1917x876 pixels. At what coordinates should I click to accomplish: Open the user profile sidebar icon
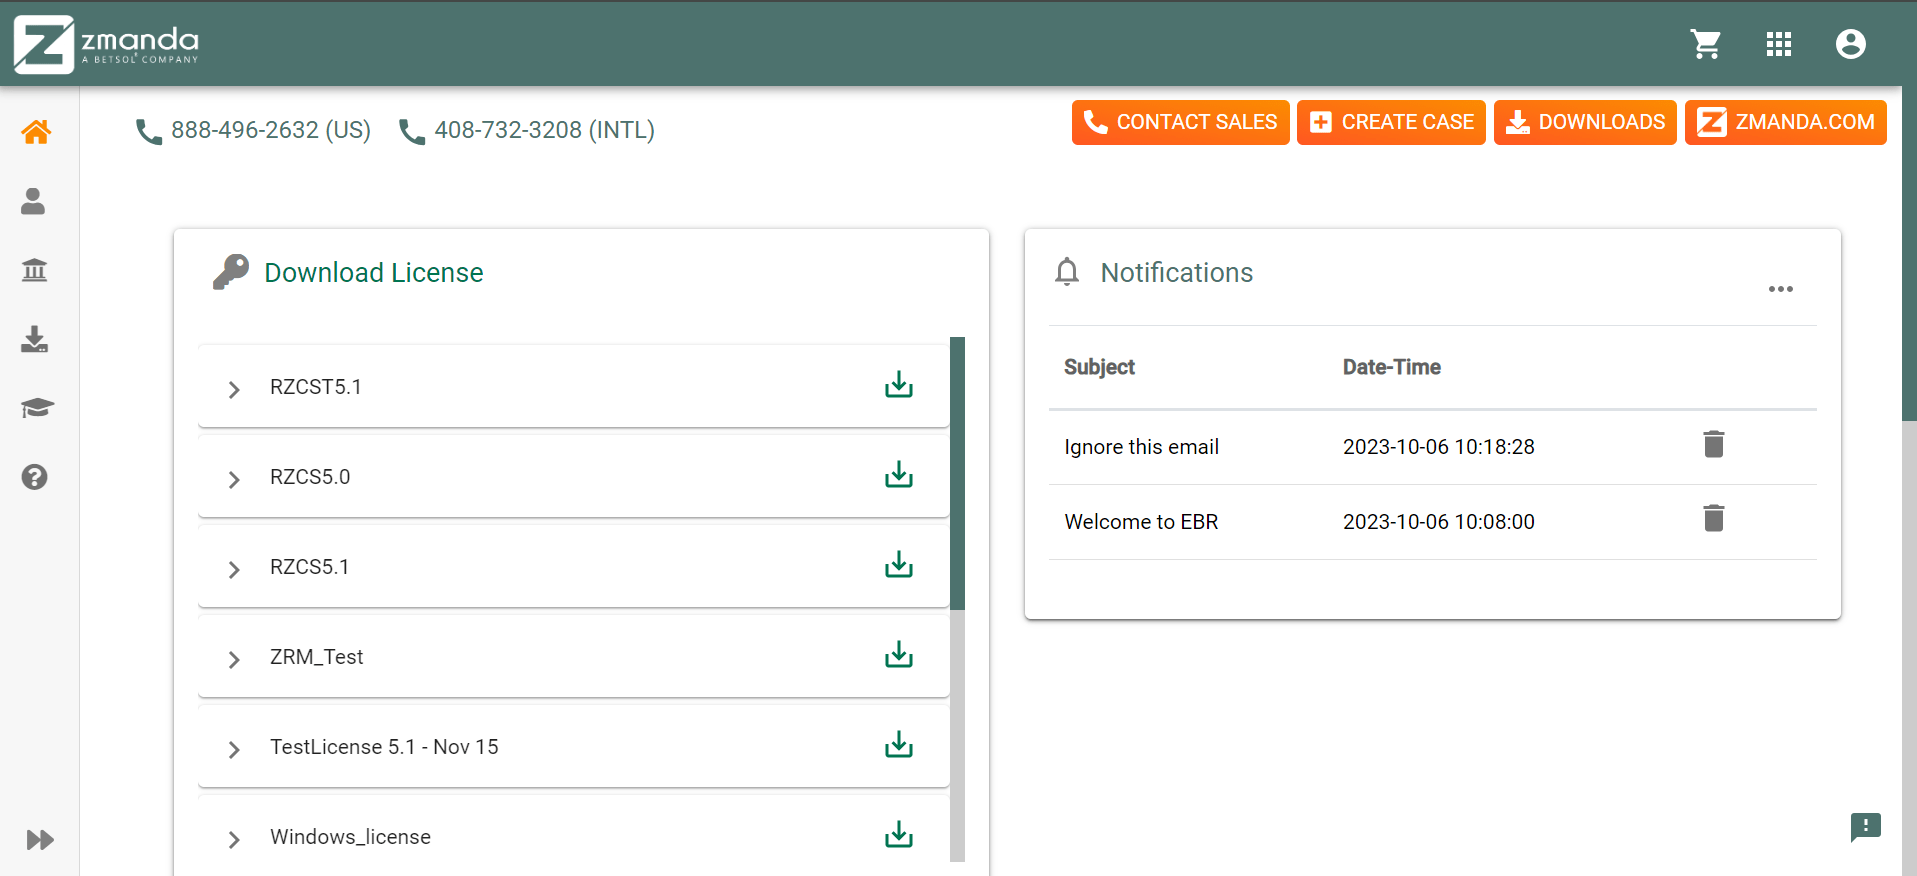point(34,201)
